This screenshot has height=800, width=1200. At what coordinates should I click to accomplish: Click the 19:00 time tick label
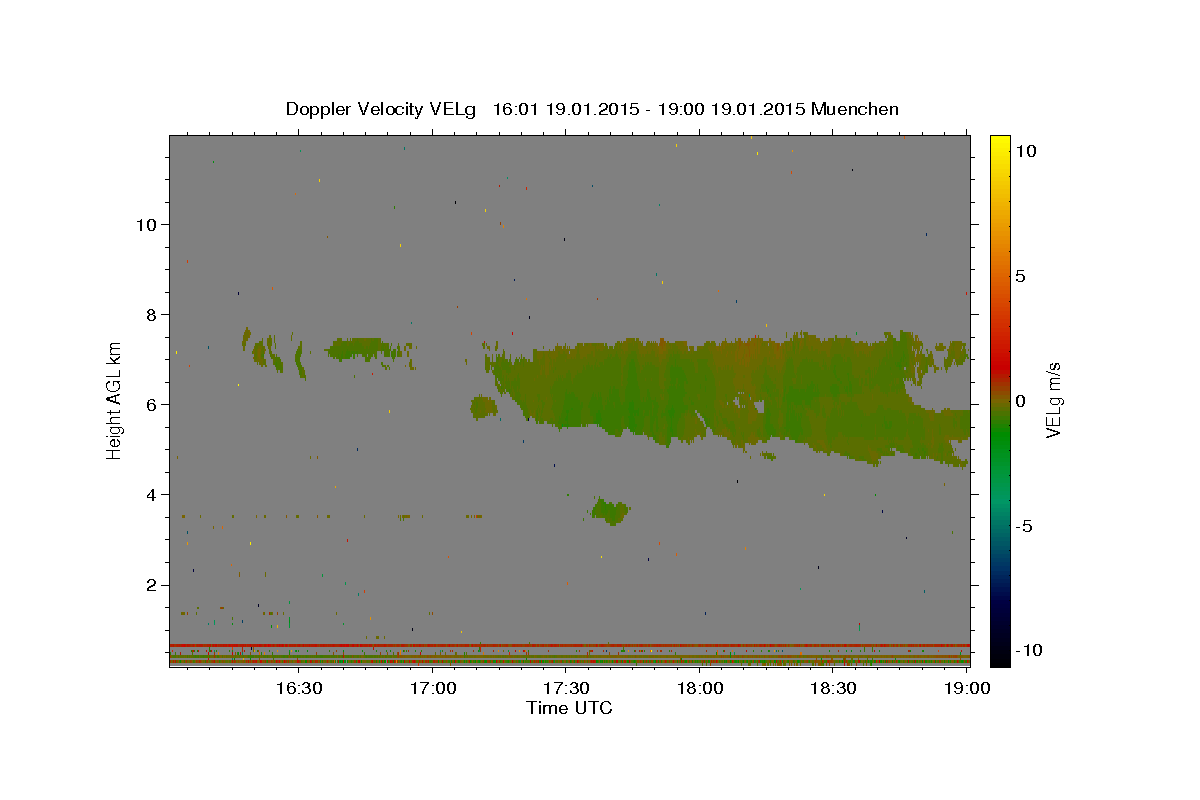click(968, 688)
